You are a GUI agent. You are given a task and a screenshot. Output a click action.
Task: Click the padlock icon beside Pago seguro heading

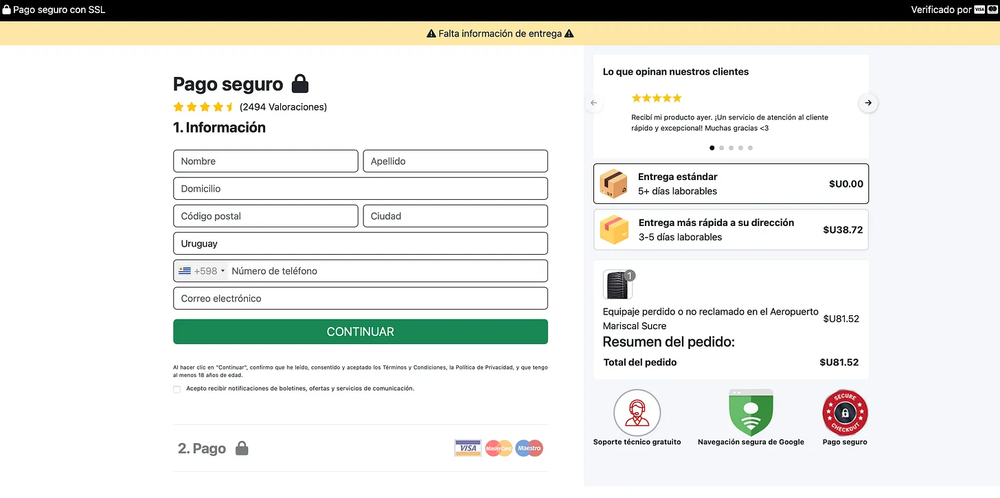300,84
